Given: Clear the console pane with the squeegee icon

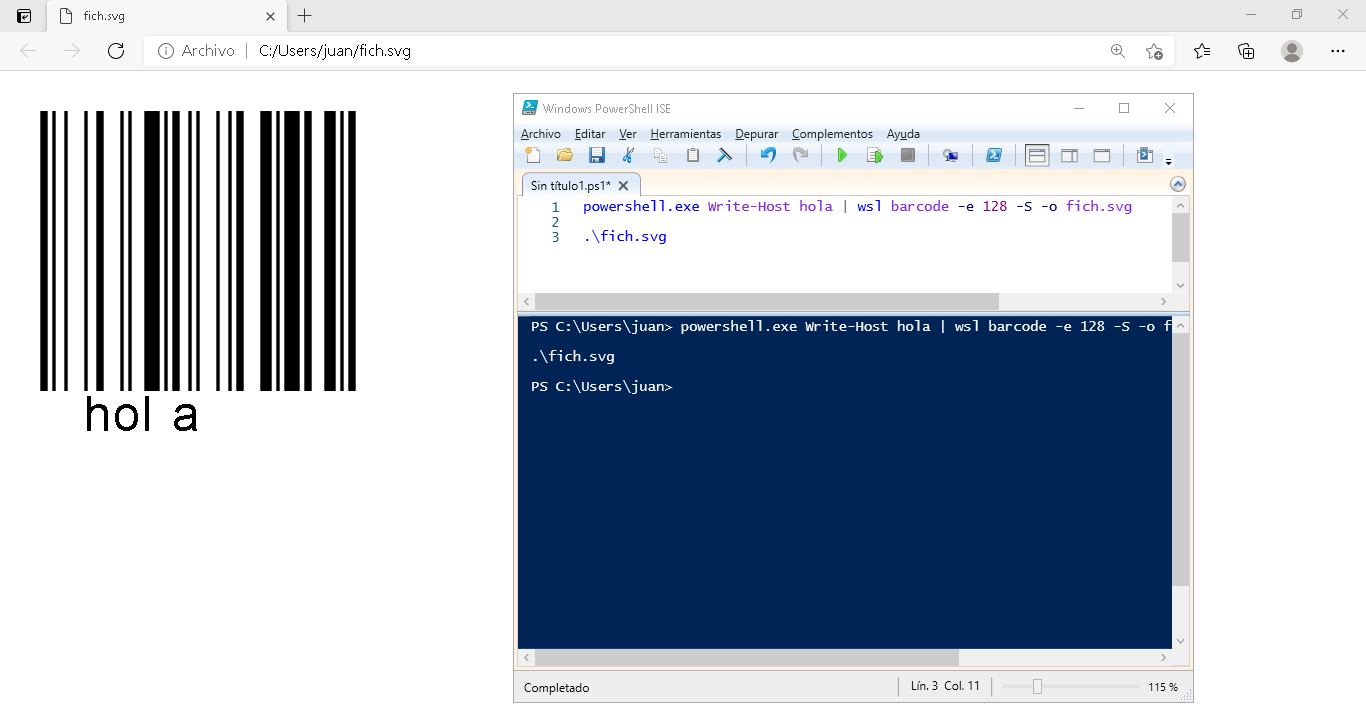Looking at the screenshot, I should pos(725,155).
